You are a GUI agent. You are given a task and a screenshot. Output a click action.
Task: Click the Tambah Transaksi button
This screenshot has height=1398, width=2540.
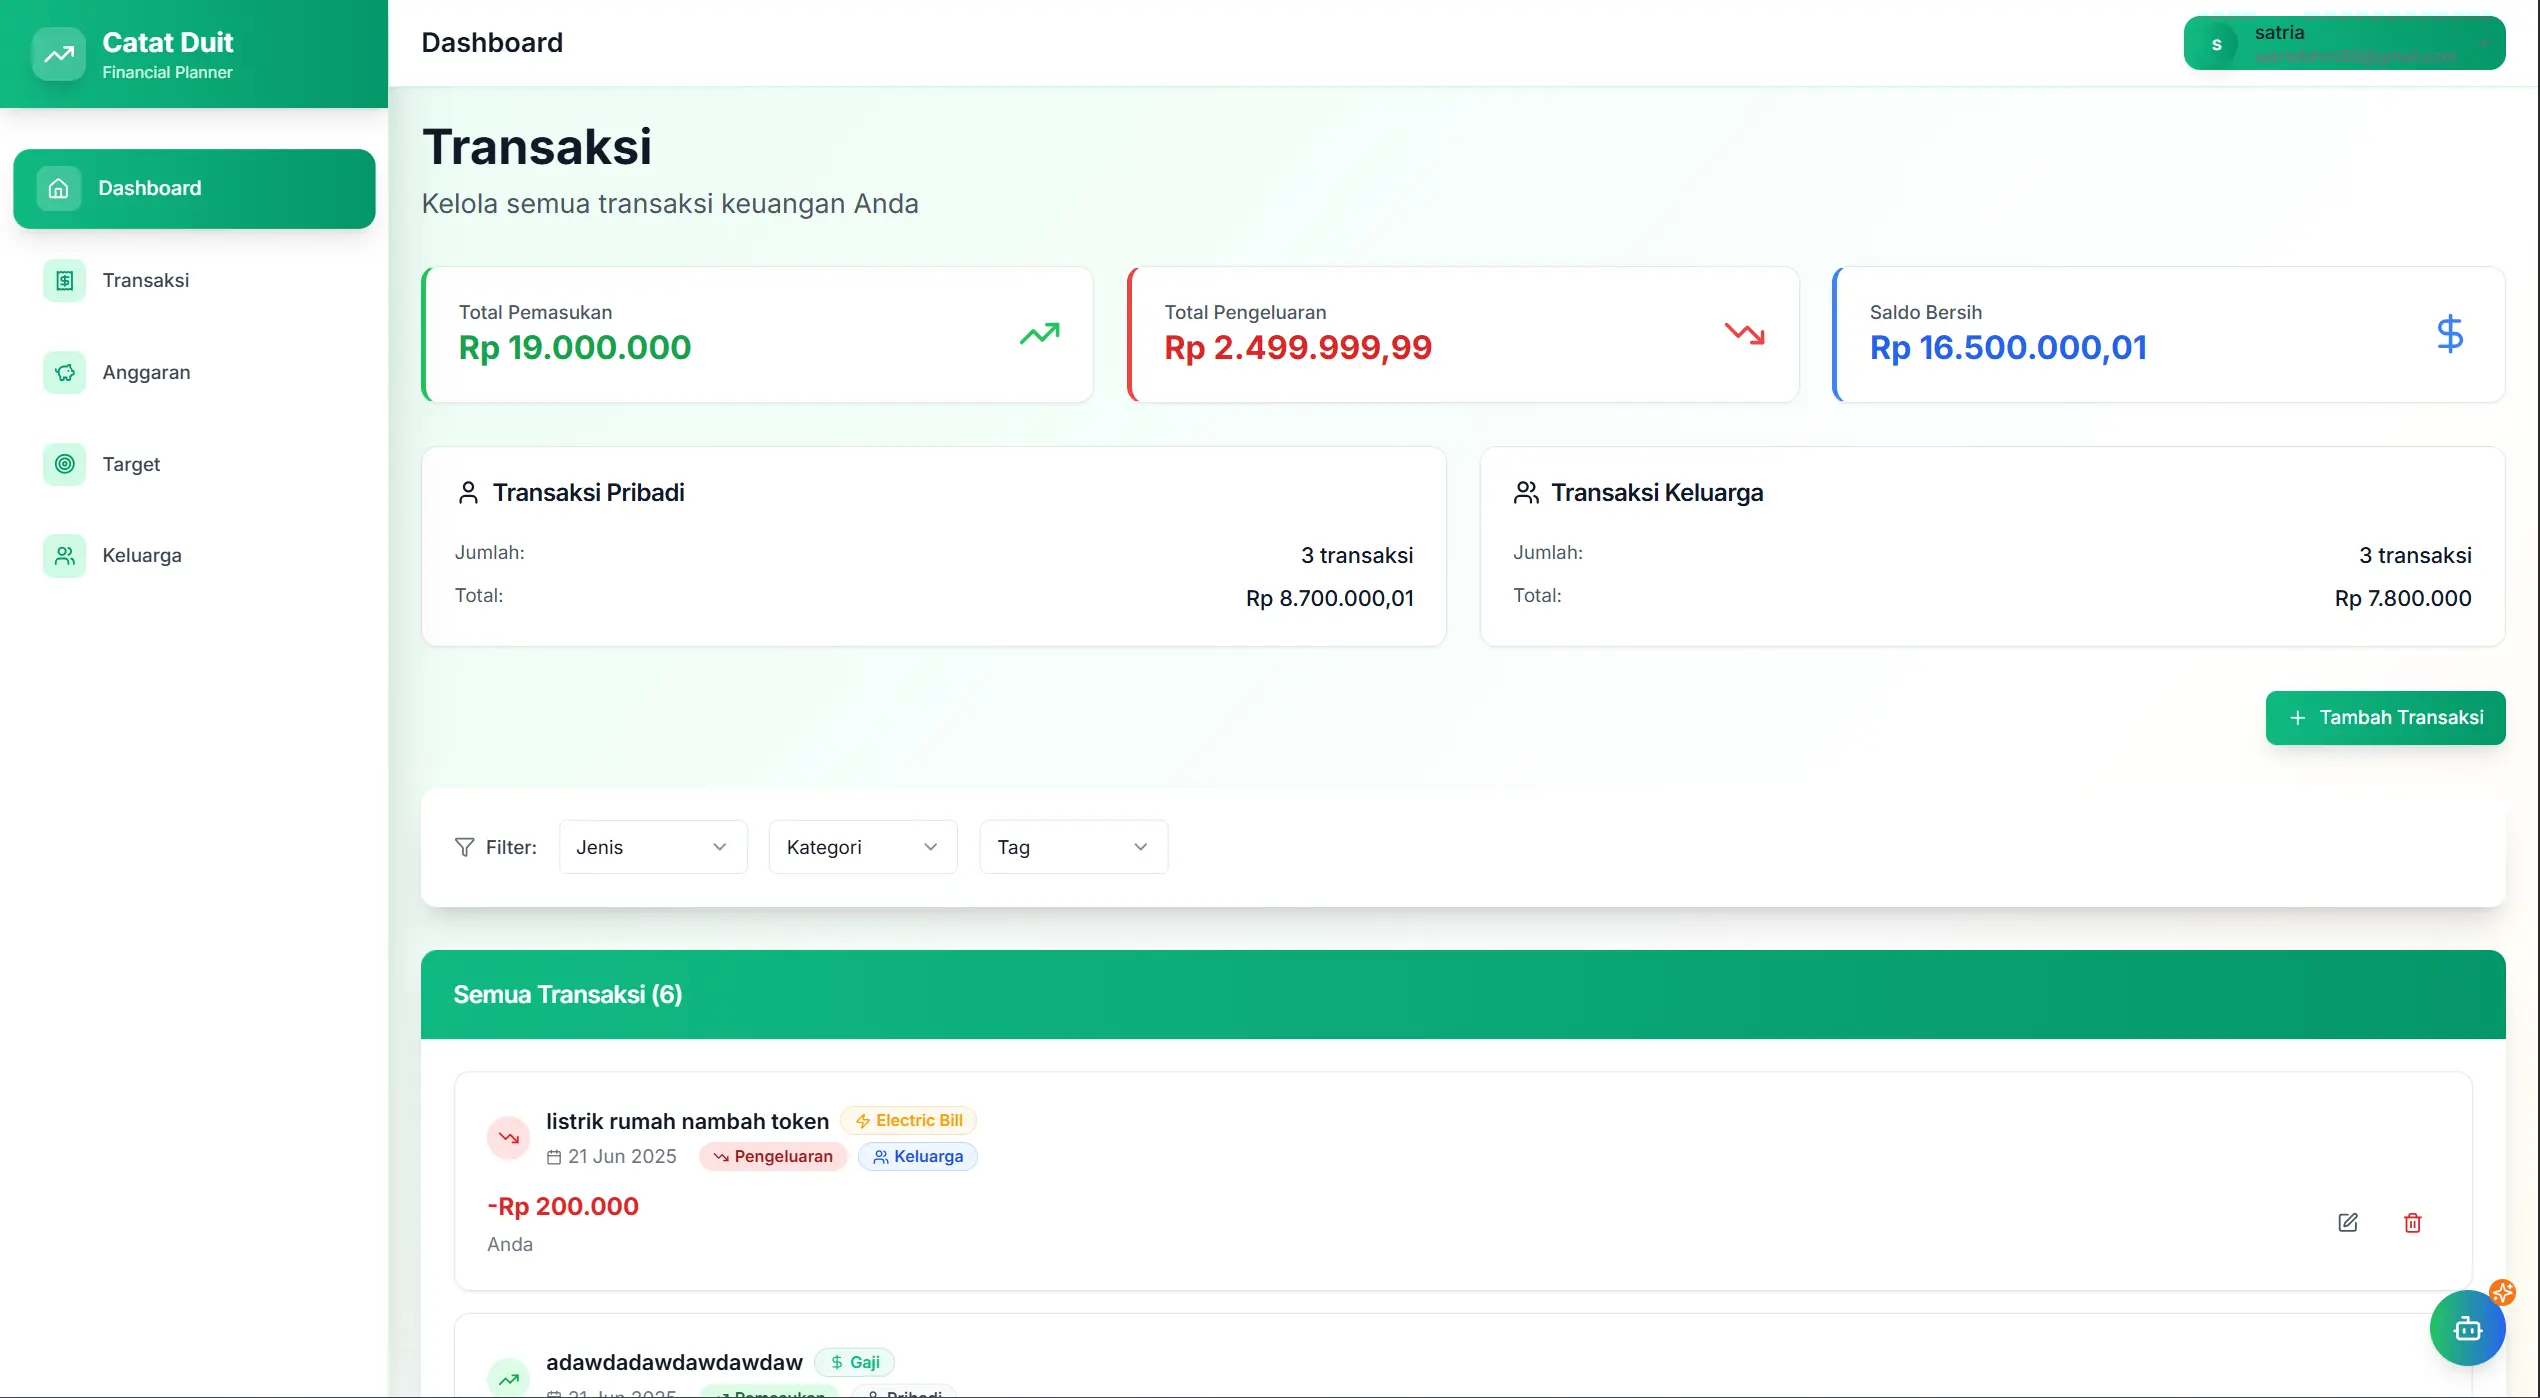tap(2384, 717)
